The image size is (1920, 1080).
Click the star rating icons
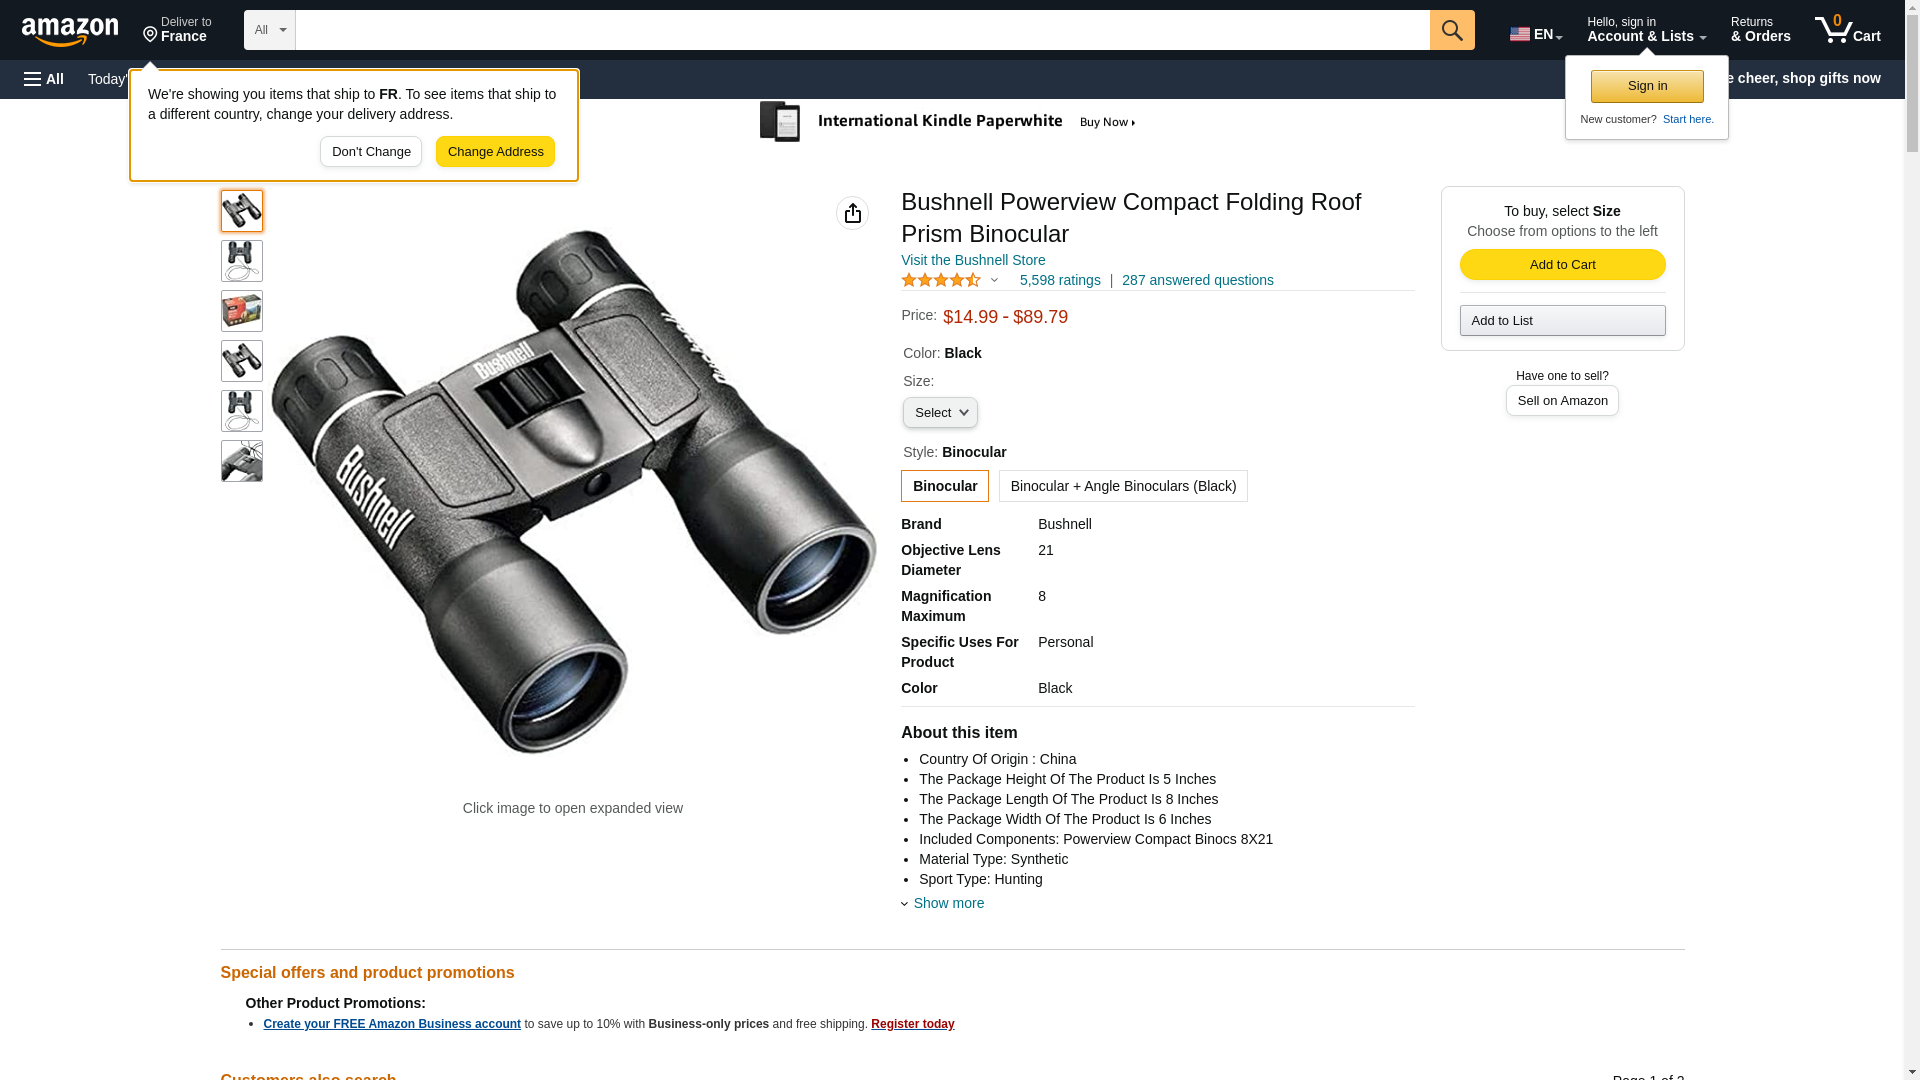[x=941, y=281]
